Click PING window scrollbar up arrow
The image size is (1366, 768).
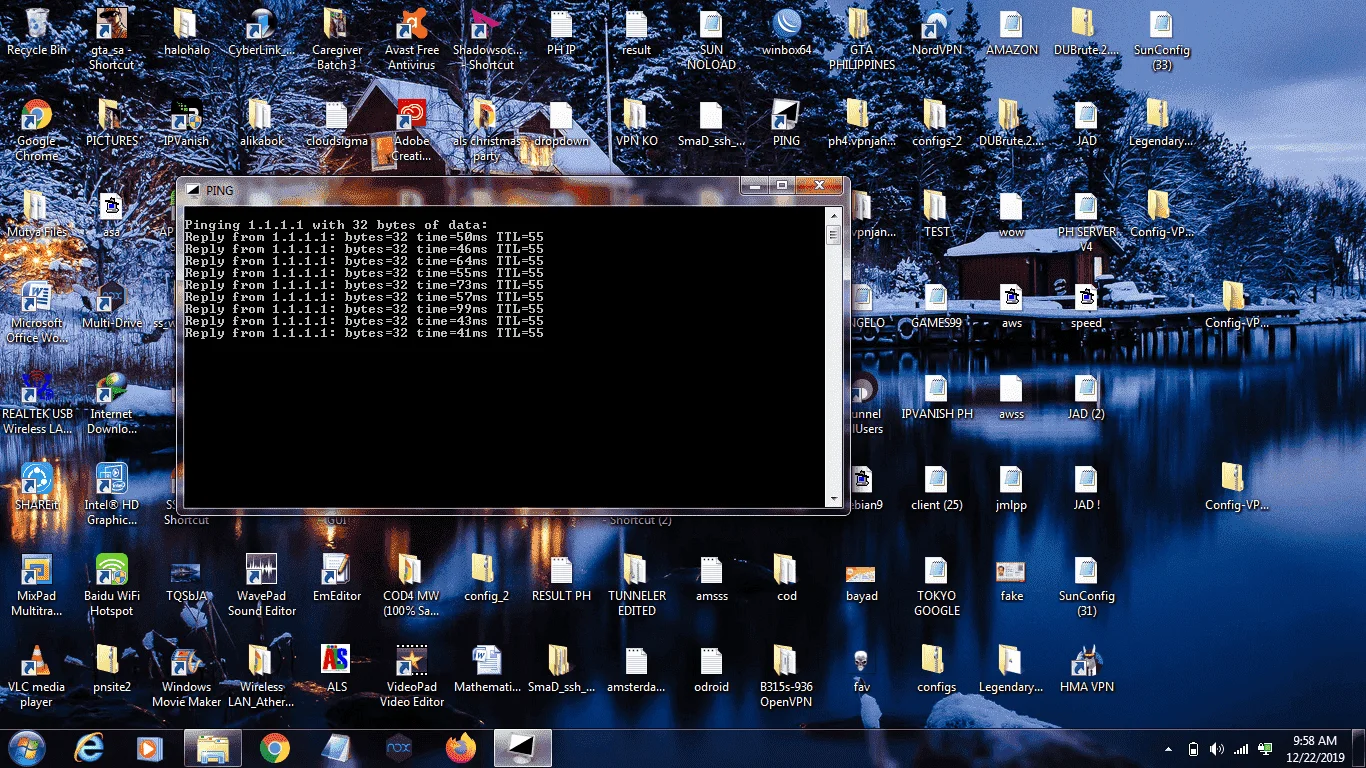click(x=834, y=214)
